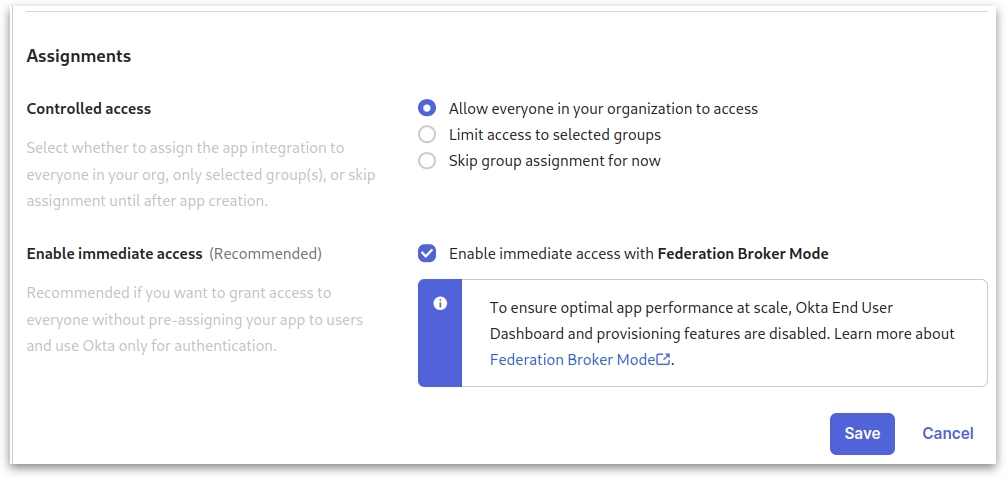
Task: Click the 'Controlled access' field label
Action: (x=89, y=109)
